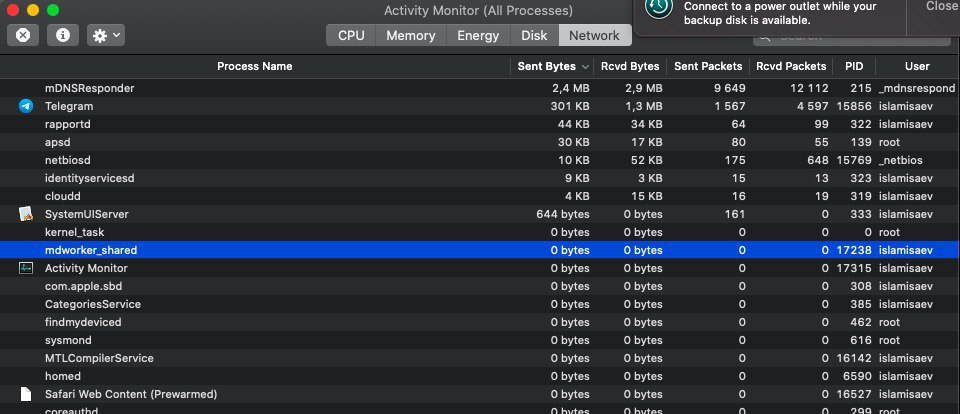
Task: Switch to the CPU tab
Action: 351,36
